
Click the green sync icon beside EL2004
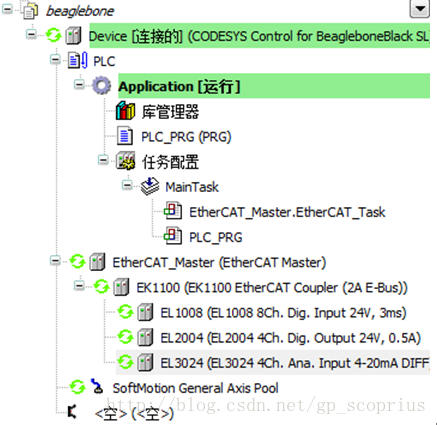point(125,337)
